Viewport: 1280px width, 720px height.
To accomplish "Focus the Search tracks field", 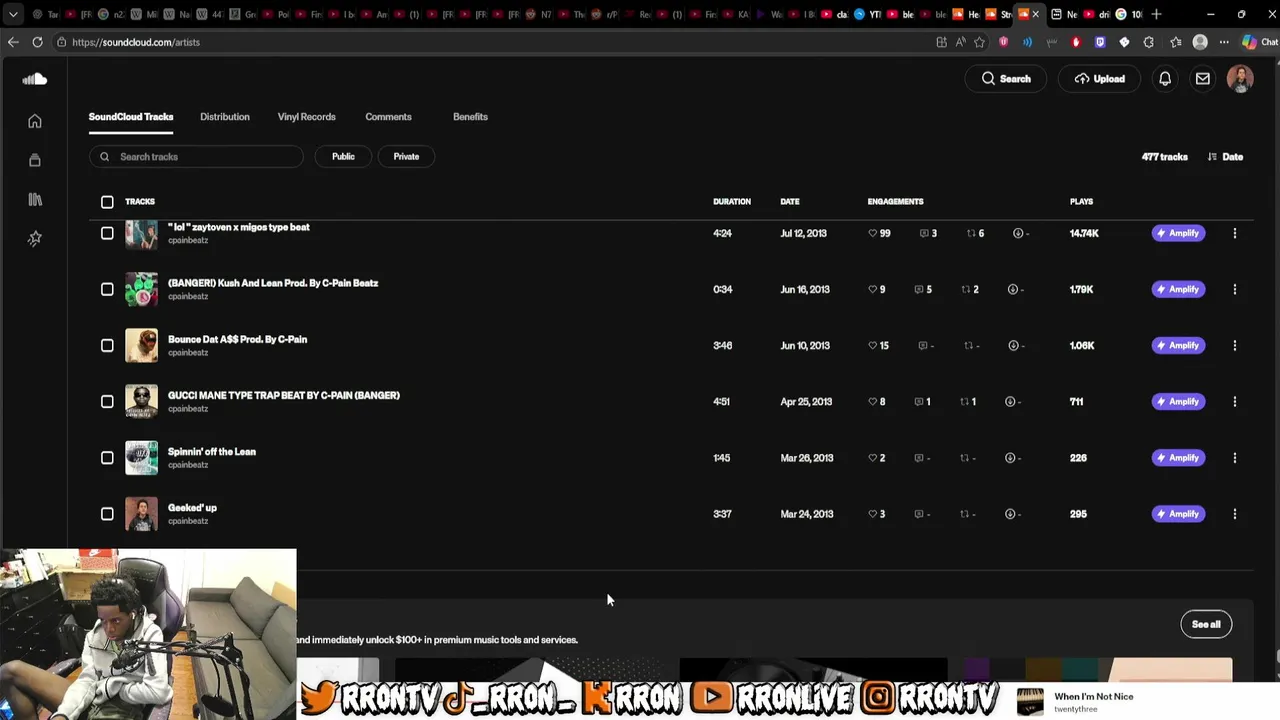I will 196,157.
